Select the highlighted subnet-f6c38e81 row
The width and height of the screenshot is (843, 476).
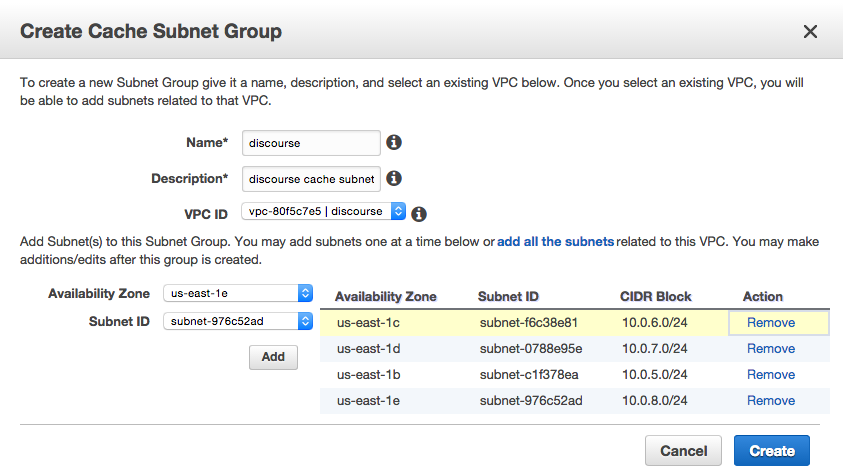(x=575, y=323)
